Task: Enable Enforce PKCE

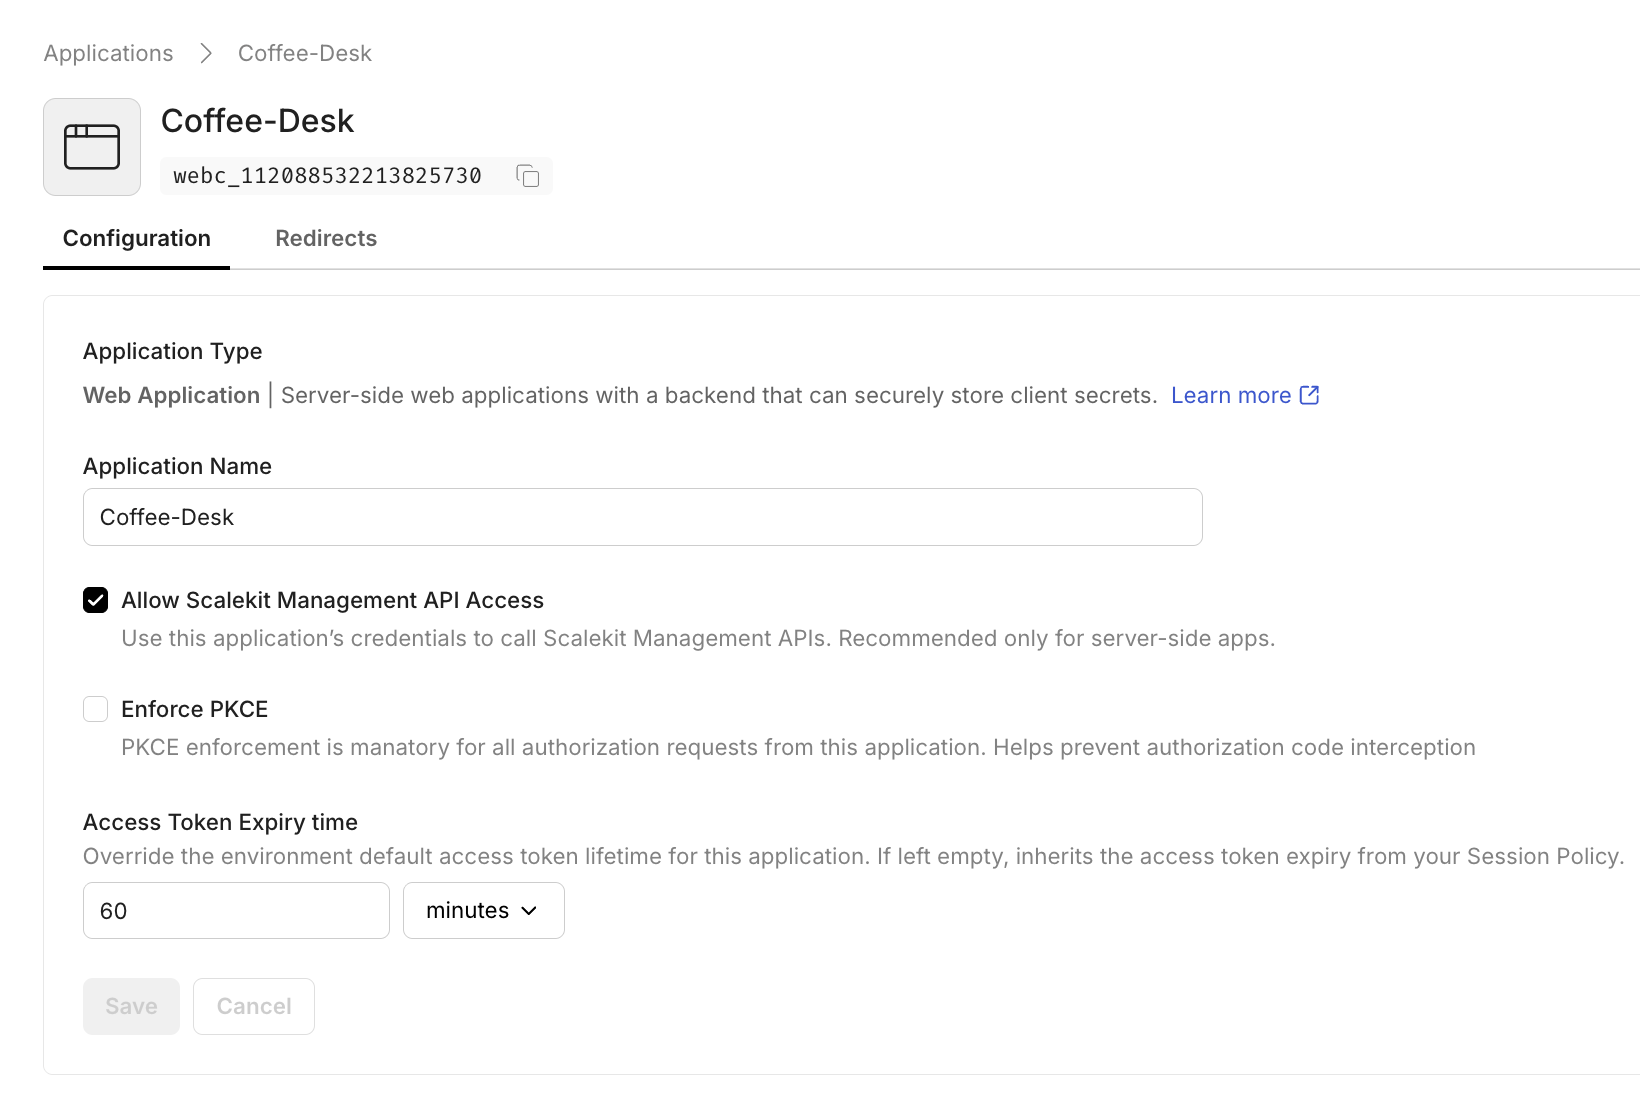Action: [95, 708]
